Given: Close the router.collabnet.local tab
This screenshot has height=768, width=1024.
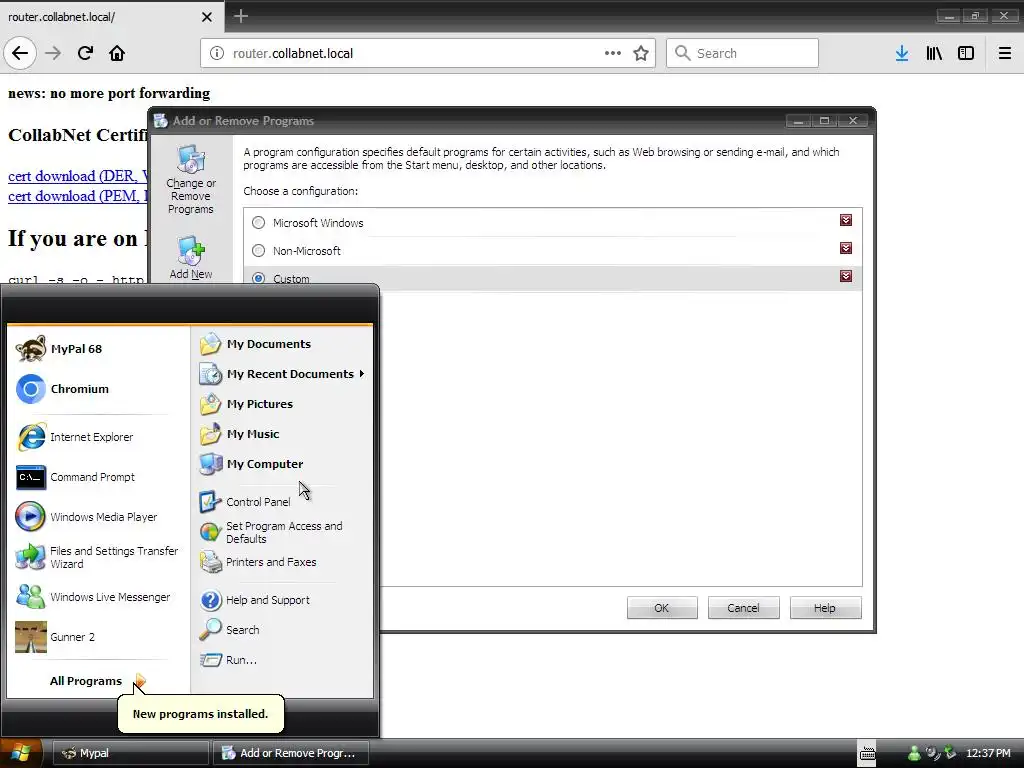Looking at the screenshot, I should (x=206, y=17).
